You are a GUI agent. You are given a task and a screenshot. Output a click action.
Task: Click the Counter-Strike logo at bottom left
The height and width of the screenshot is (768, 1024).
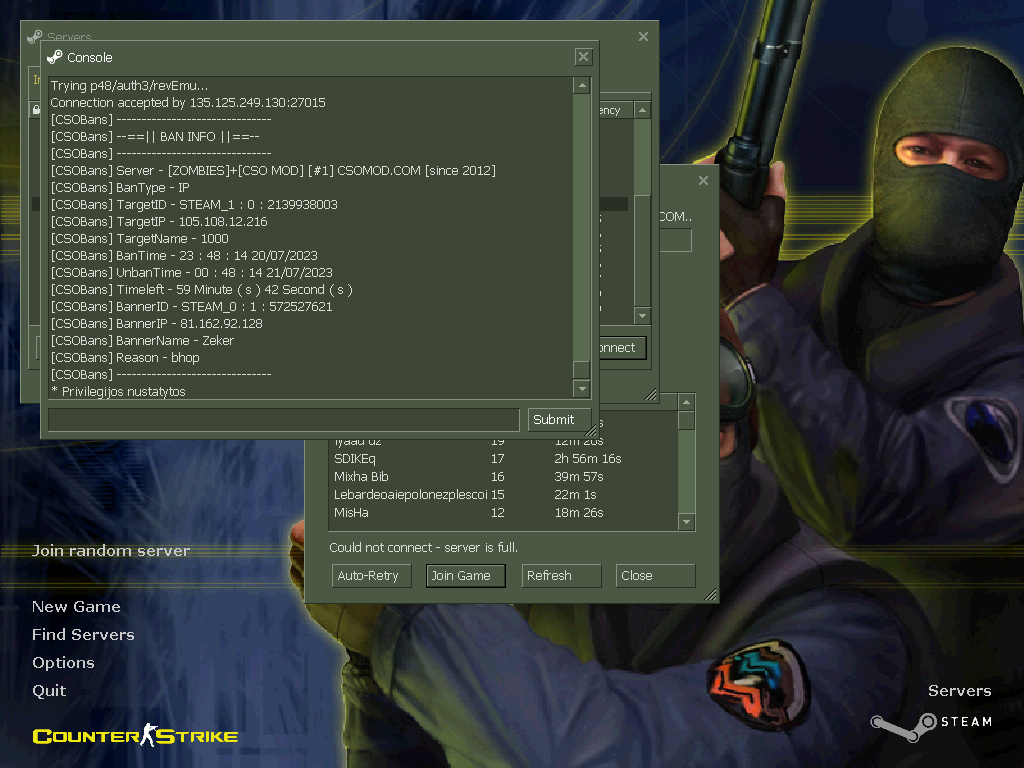coord(135,737)
